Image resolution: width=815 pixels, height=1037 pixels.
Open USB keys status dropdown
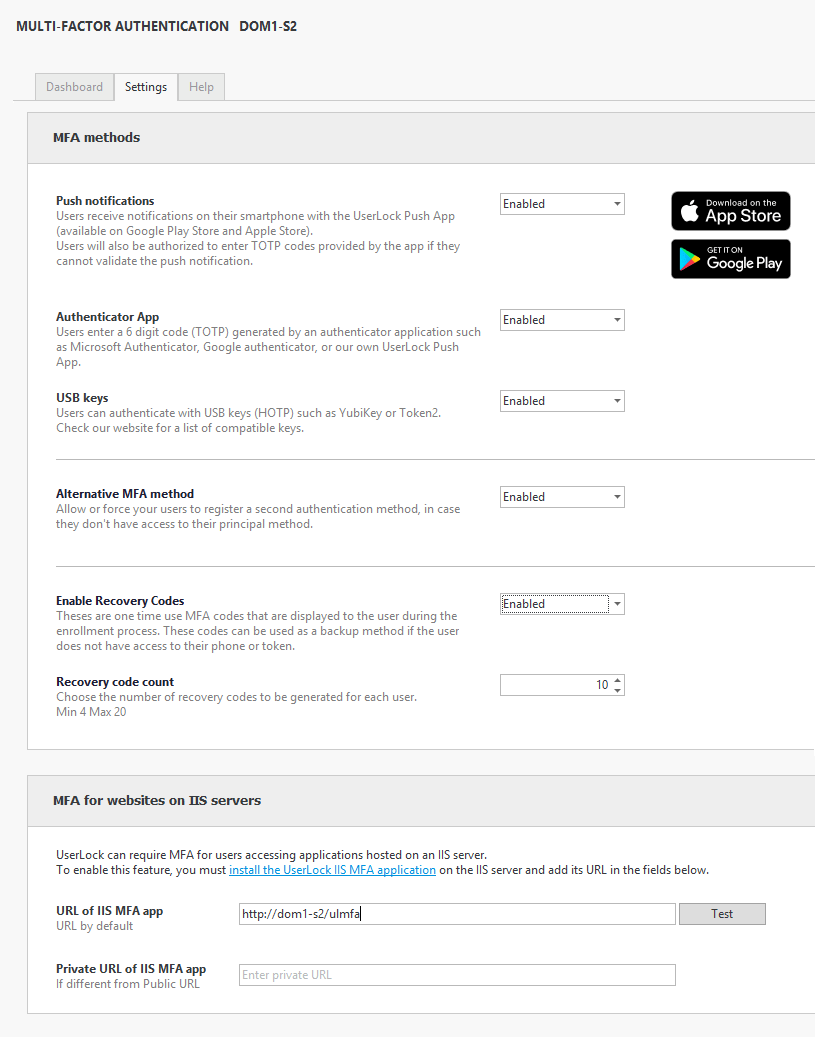(x=562, y=401)
